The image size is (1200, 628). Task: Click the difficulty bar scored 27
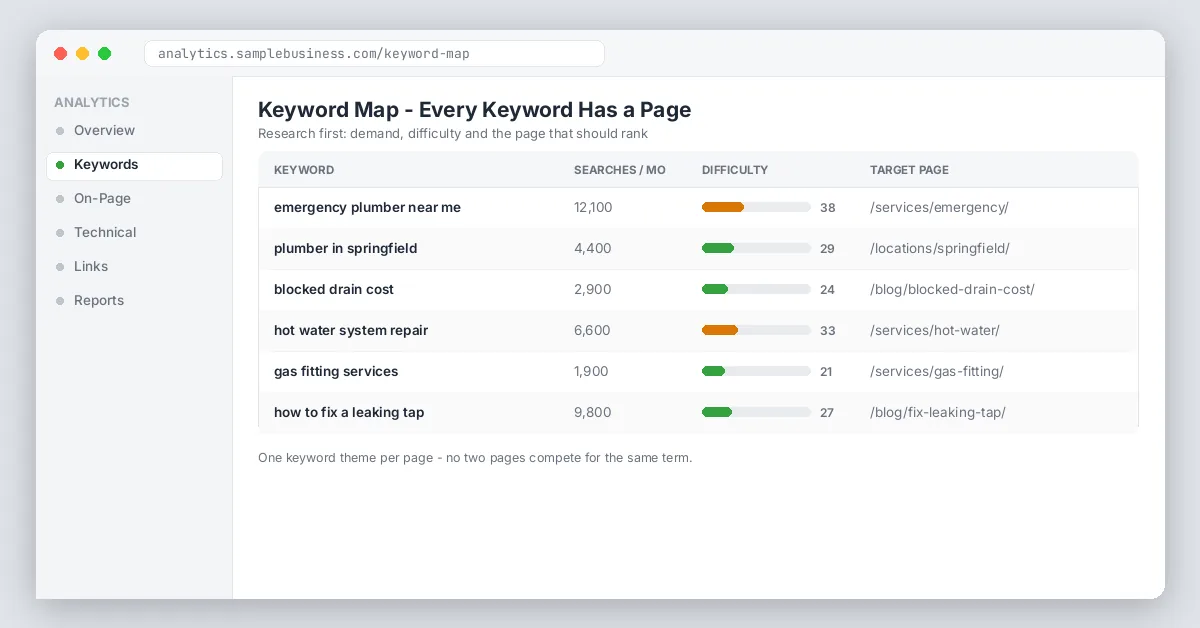[756, 412]
